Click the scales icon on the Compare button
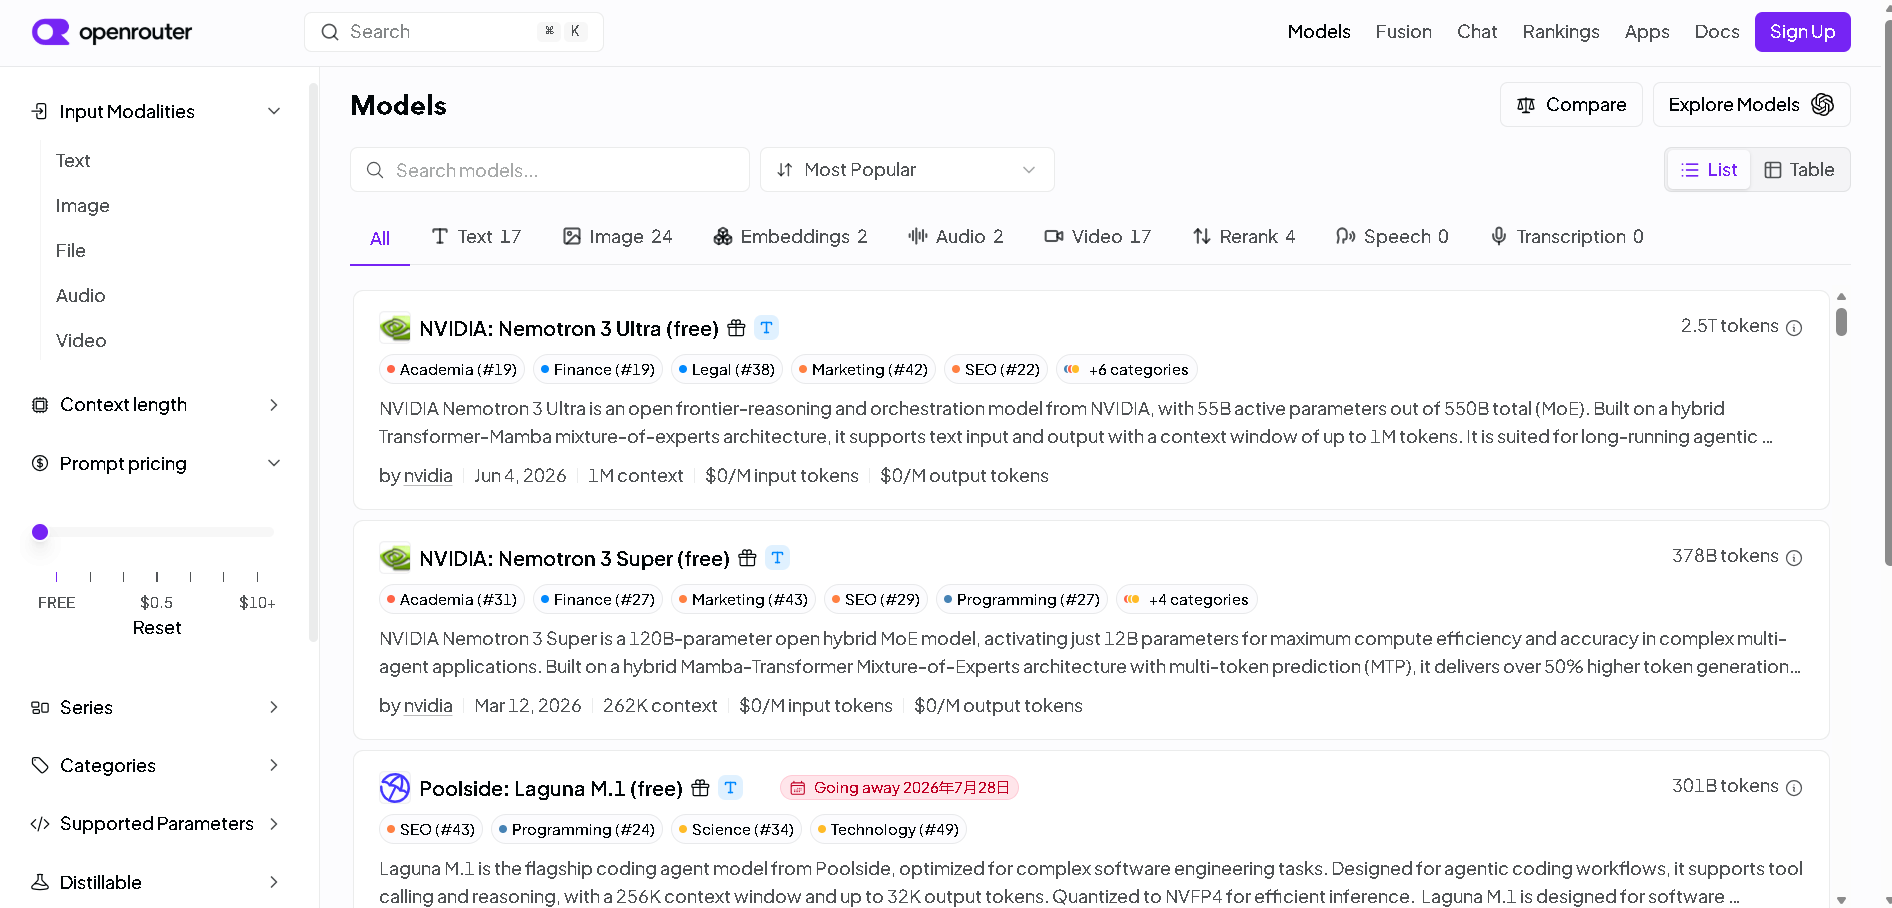The image size is (1892, 908). 1526,105
